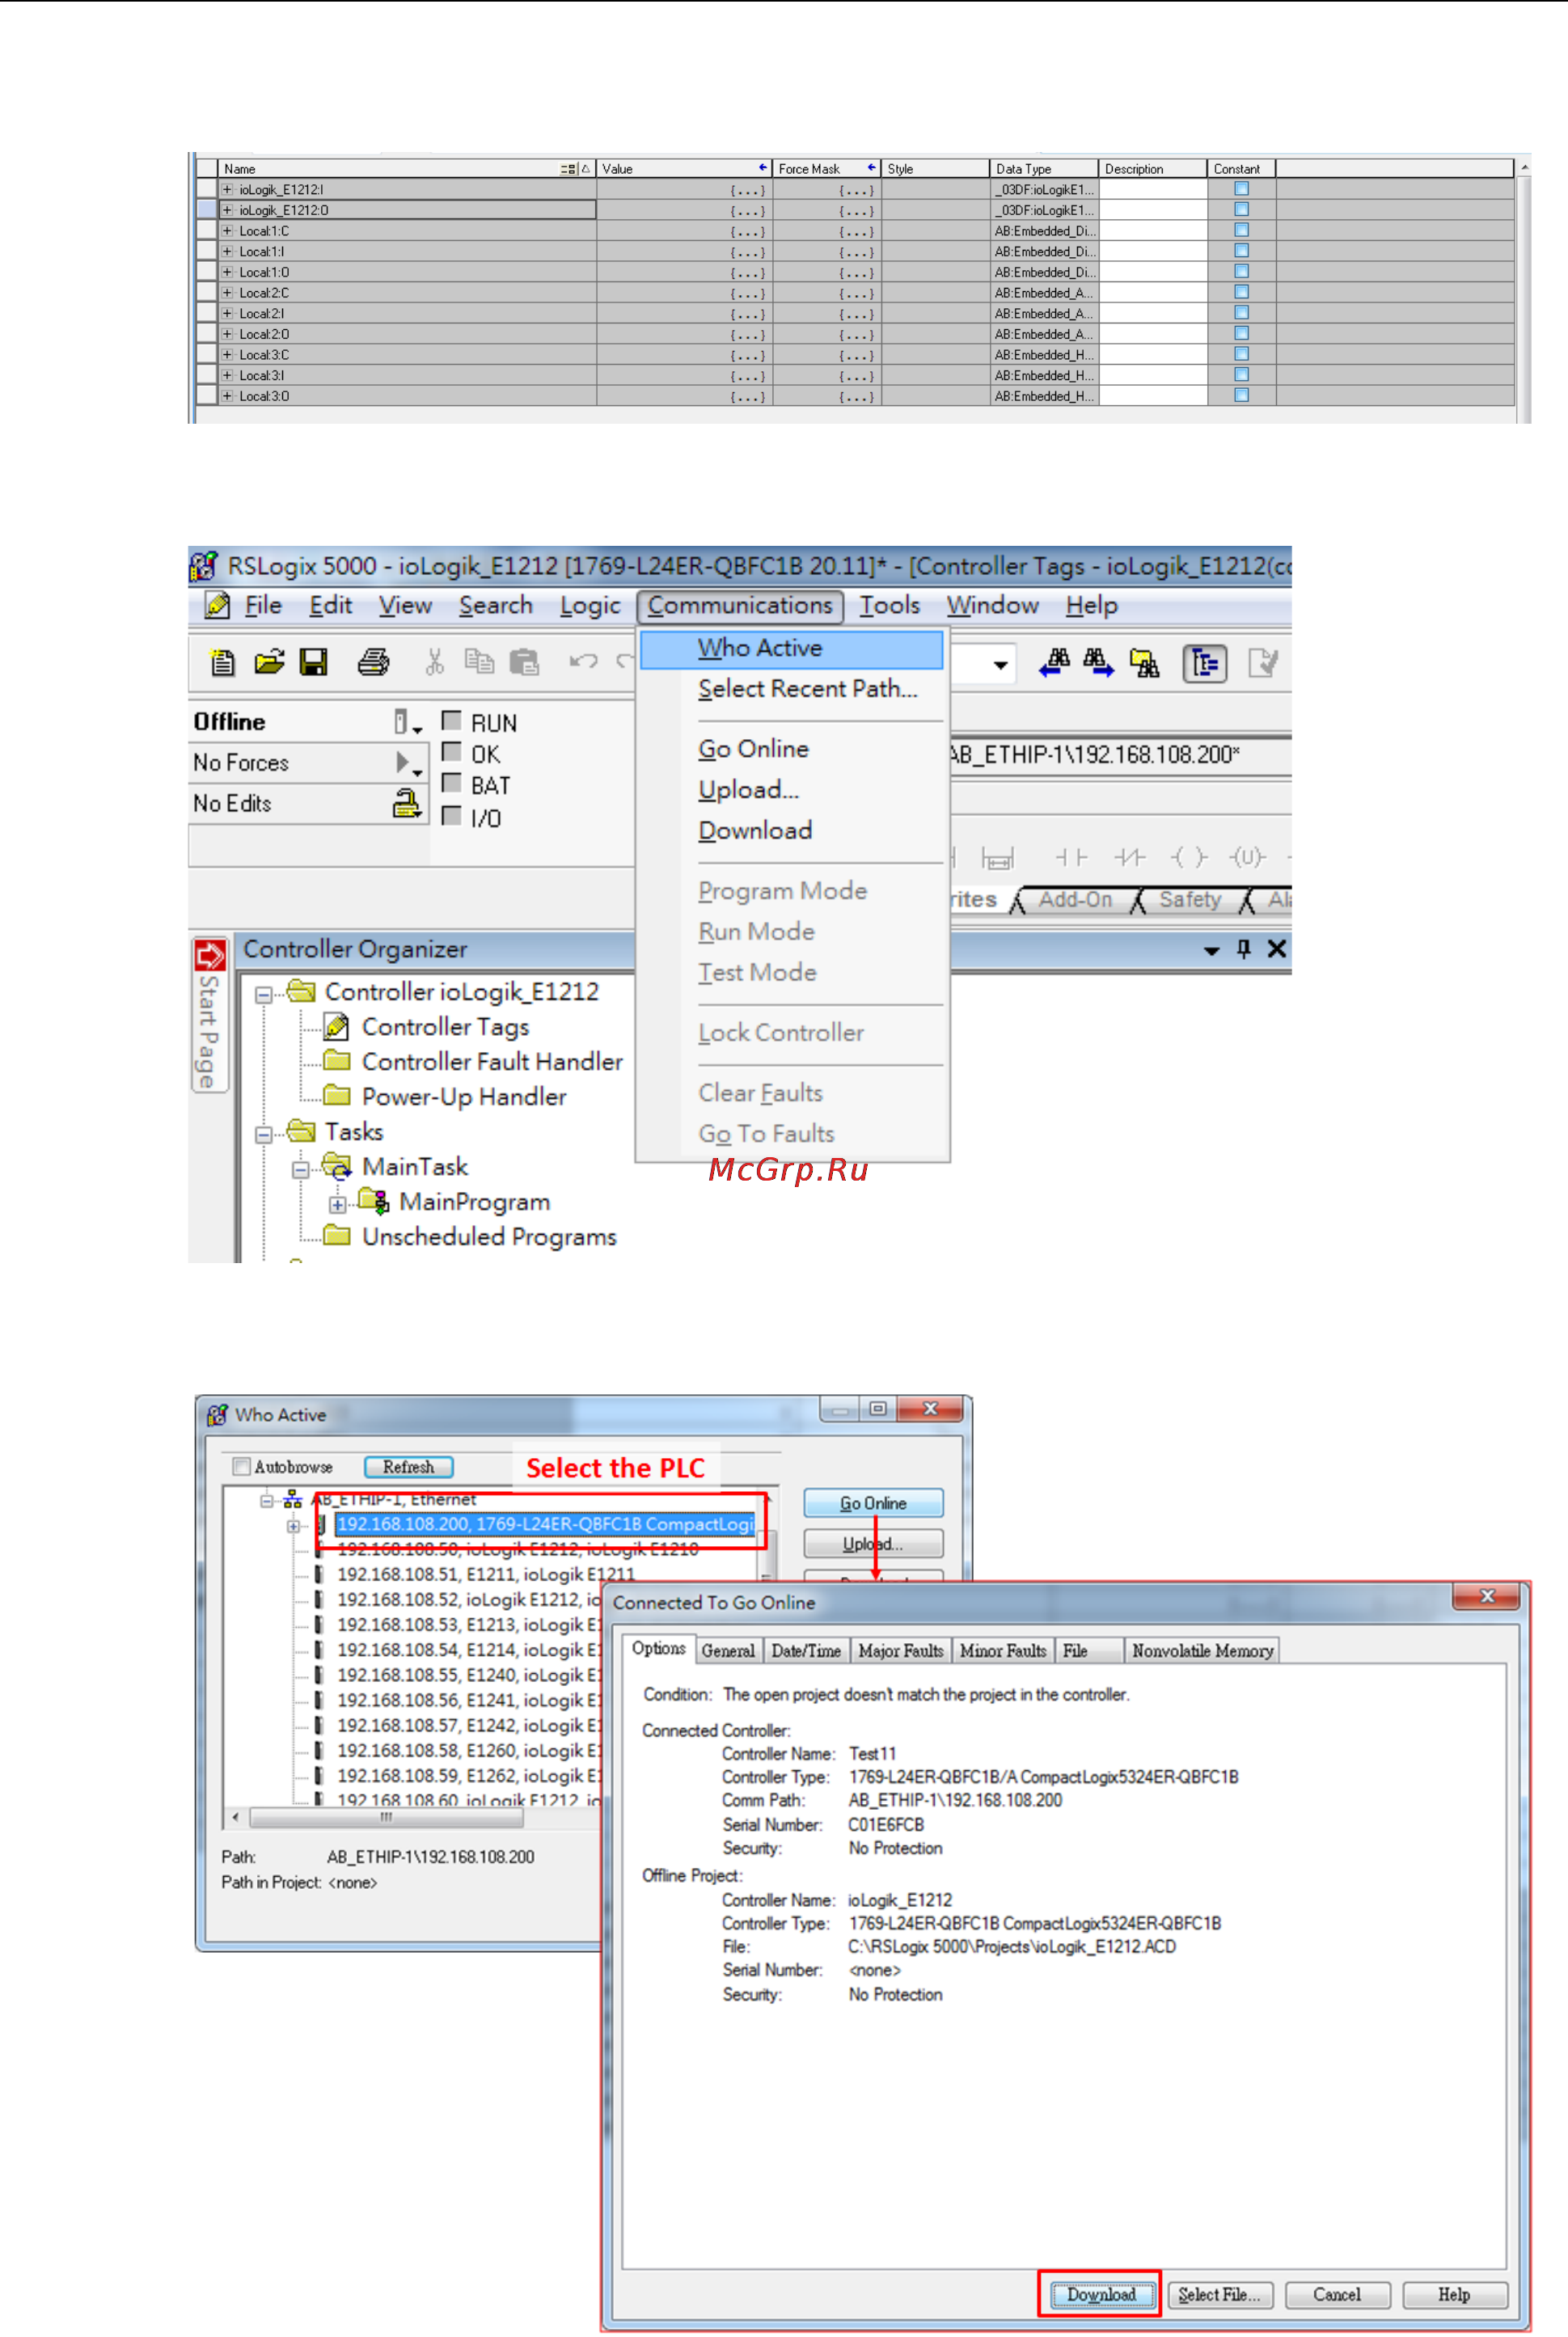Click the Controller Tags pencil icon in tree
This screenshot has height=2337, width=1568.
337,1027
